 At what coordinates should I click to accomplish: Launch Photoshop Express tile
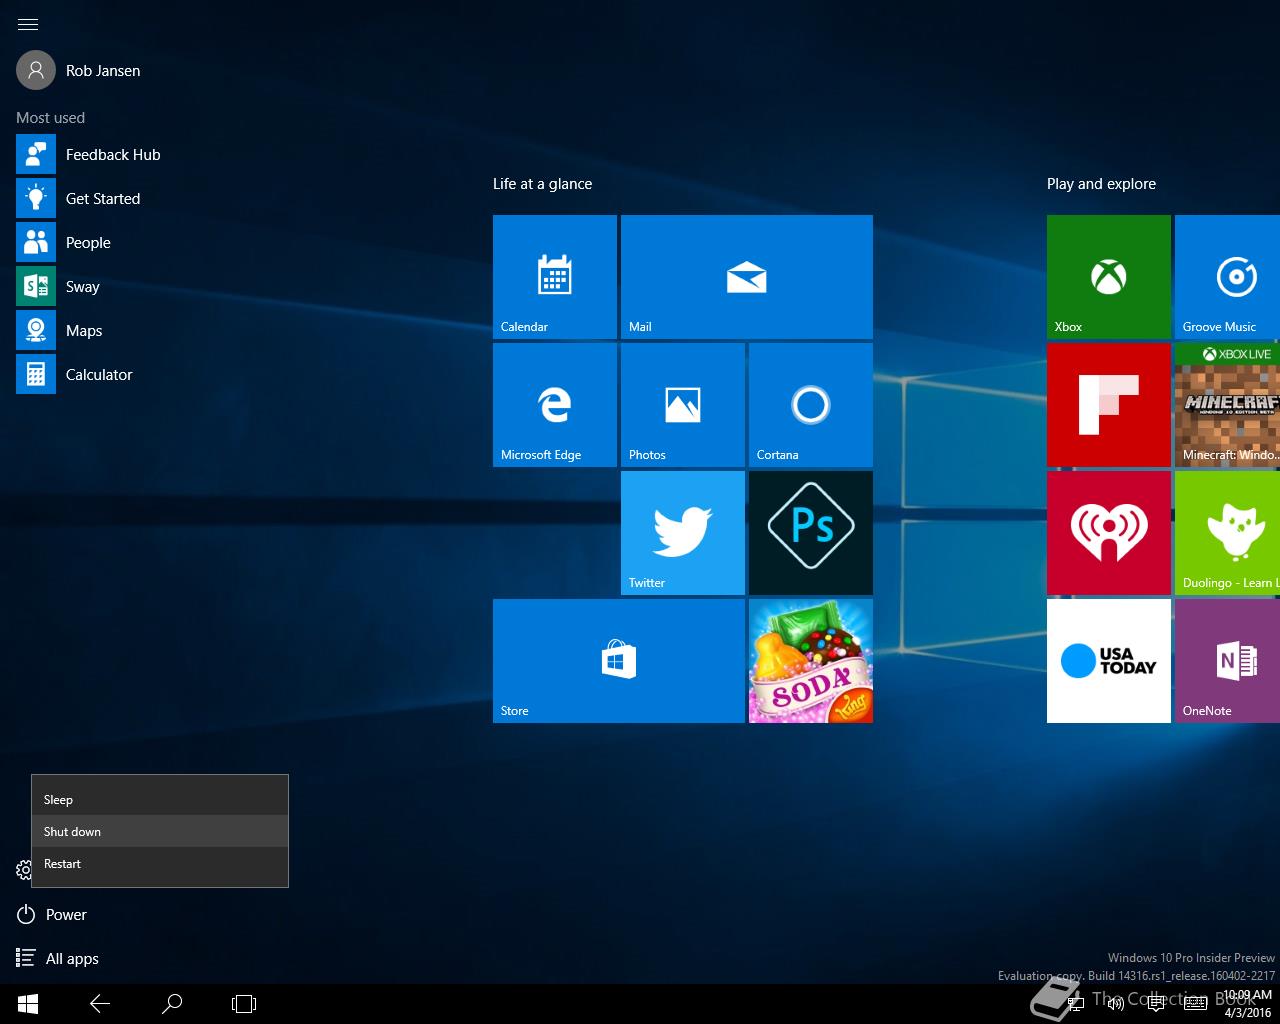(x=811, y=533)
